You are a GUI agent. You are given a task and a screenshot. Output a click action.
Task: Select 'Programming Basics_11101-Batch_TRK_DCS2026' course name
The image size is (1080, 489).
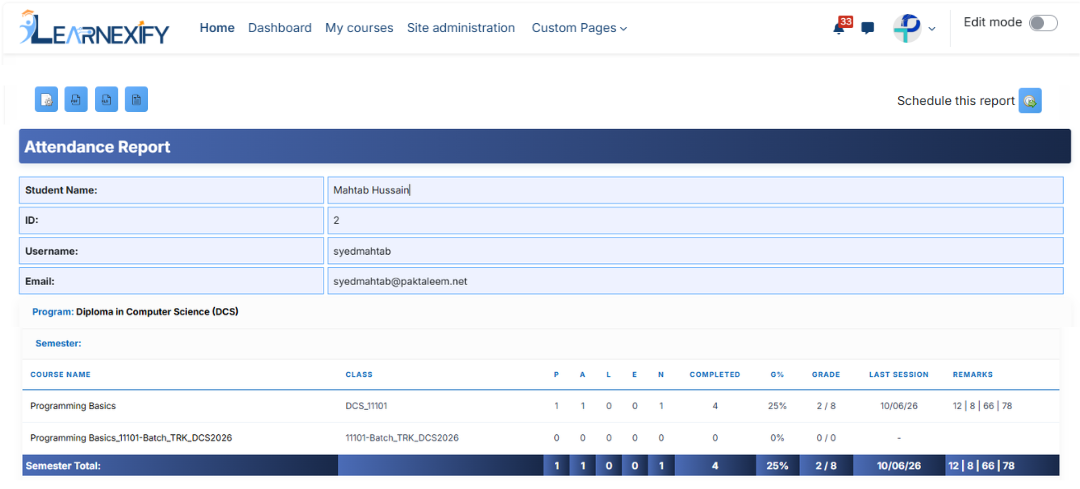[131, 437]
